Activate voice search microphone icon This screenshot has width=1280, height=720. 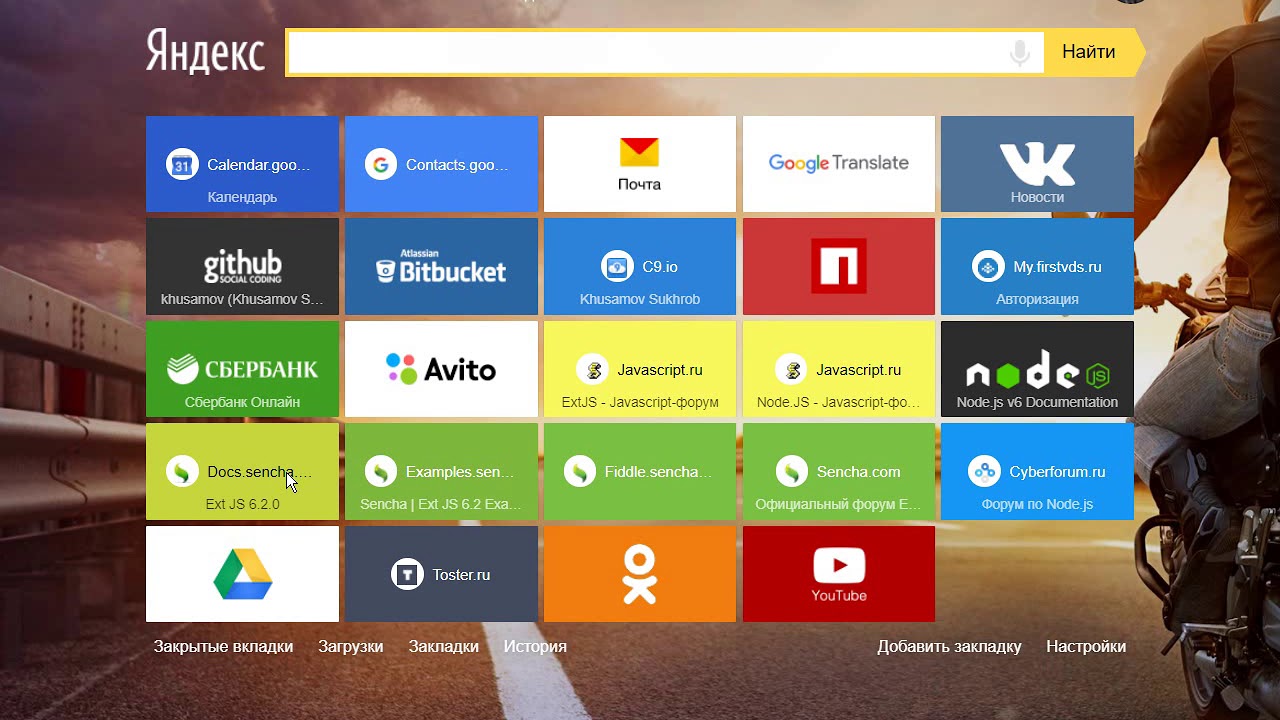coord(1019,53)
